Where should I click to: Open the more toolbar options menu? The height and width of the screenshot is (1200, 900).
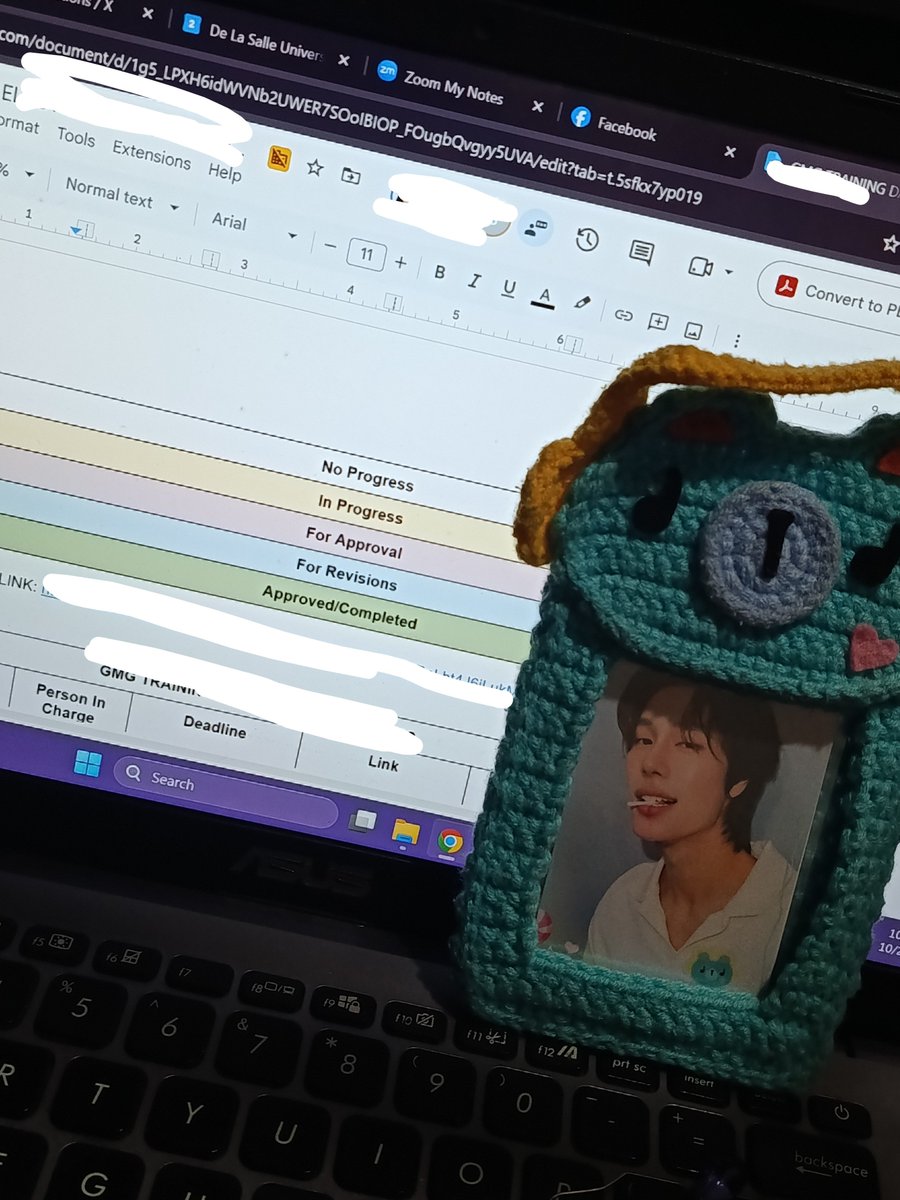[737, 341]
